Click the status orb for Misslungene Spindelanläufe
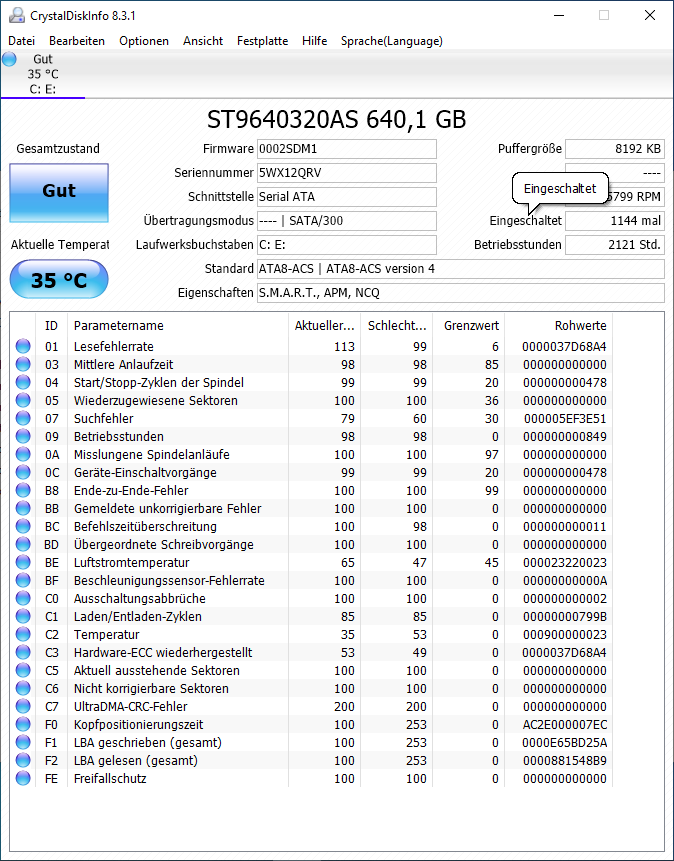The width and height of the screenshot is (674, 861). [x=23, y=454]
